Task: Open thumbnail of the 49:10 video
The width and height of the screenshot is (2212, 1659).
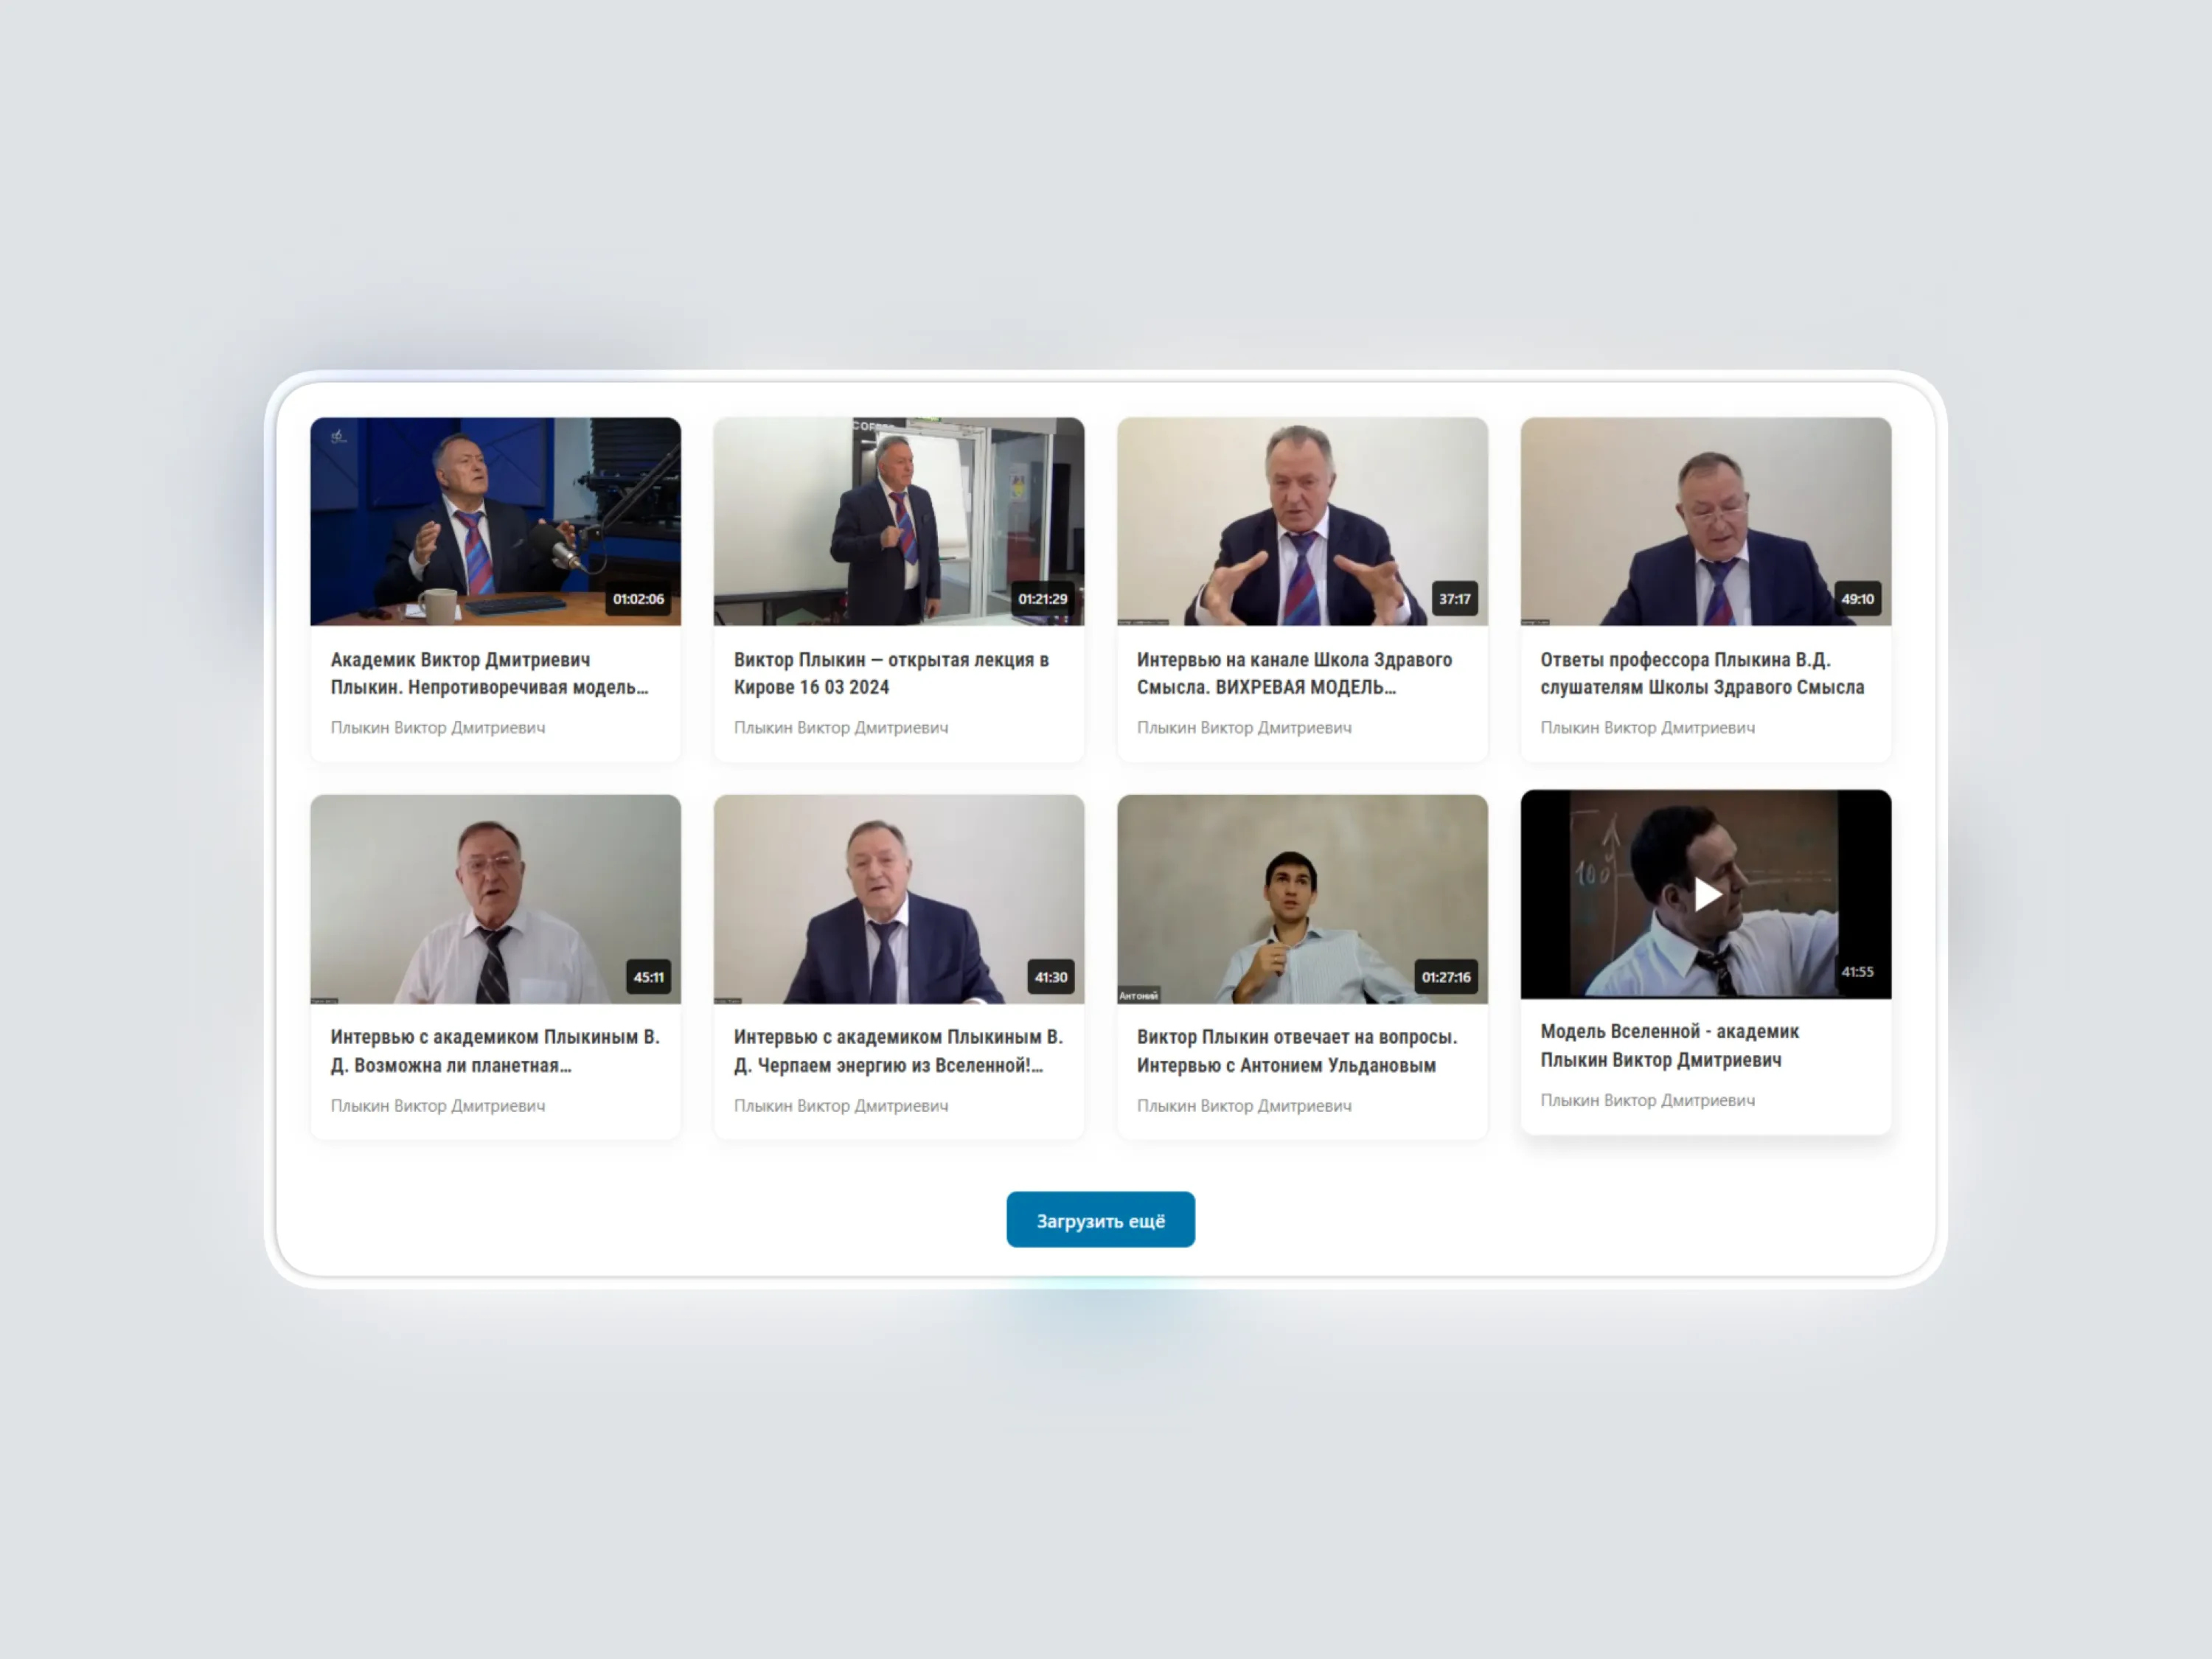Action: (1706, 521)
